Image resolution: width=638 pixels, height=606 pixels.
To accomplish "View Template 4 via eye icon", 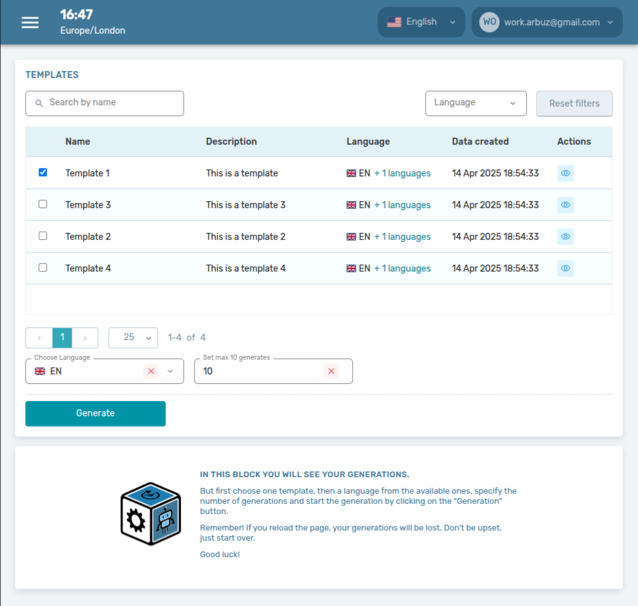I will (x=565, y=269).
